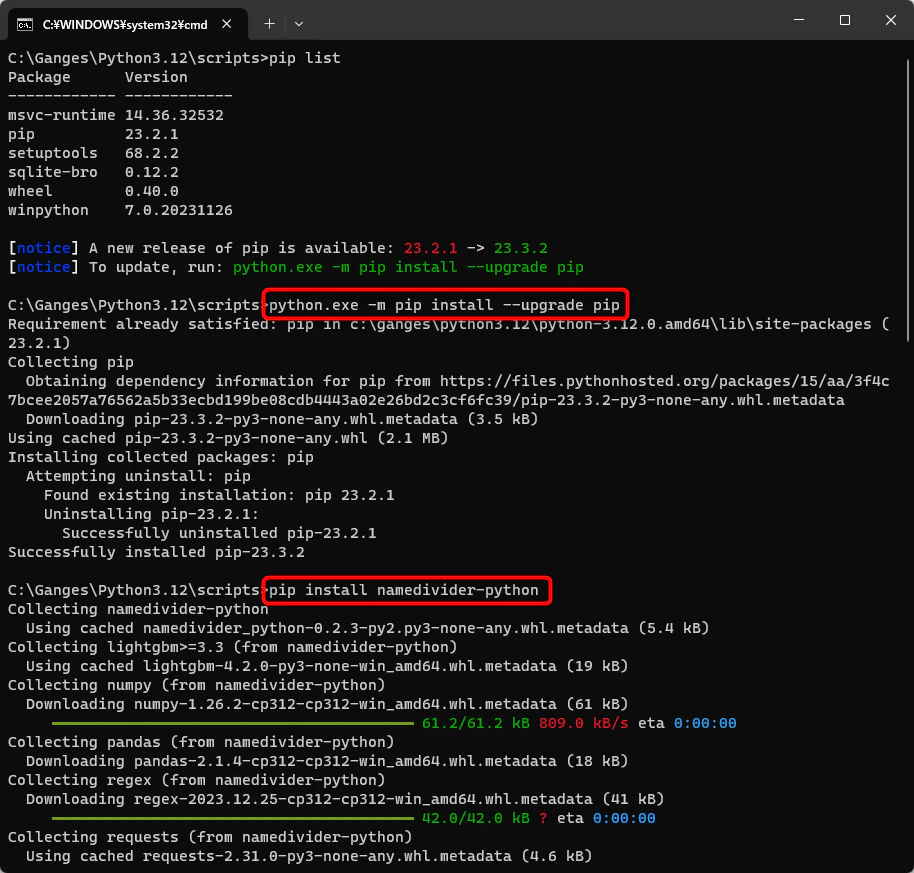Image resolution: width=914 pixels, height=873 pixels.
Task: Click the msvc-runtime 14.36.32532 row
Action: pos(115,115)
